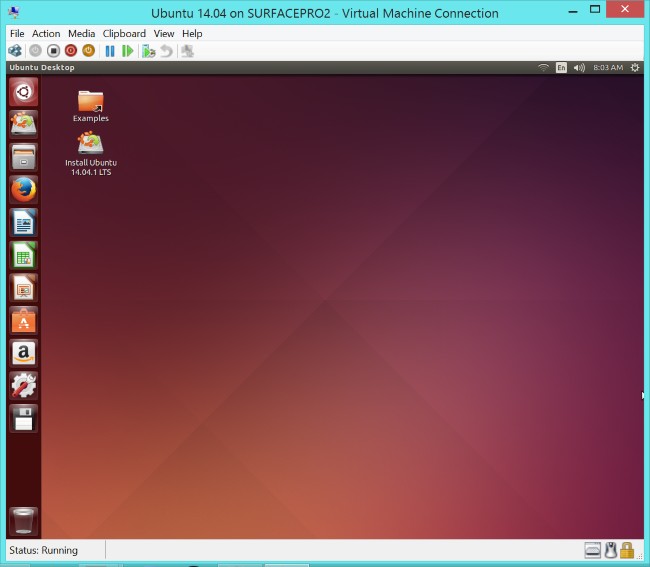Screen dimensions: 650x567
Task: Open the Media menu
Action: [82, 34]
